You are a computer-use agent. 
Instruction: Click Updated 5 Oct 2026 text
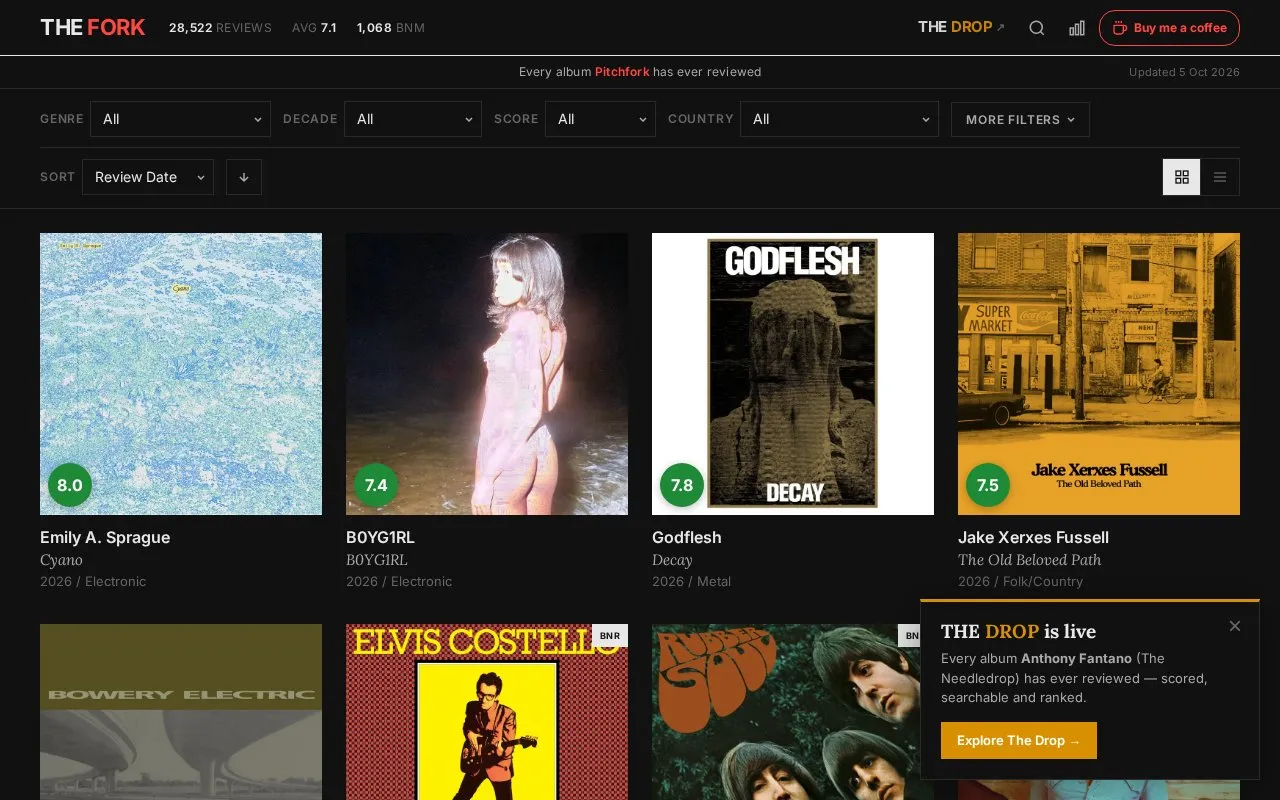pyautogui.click(x=1184, y=72)
